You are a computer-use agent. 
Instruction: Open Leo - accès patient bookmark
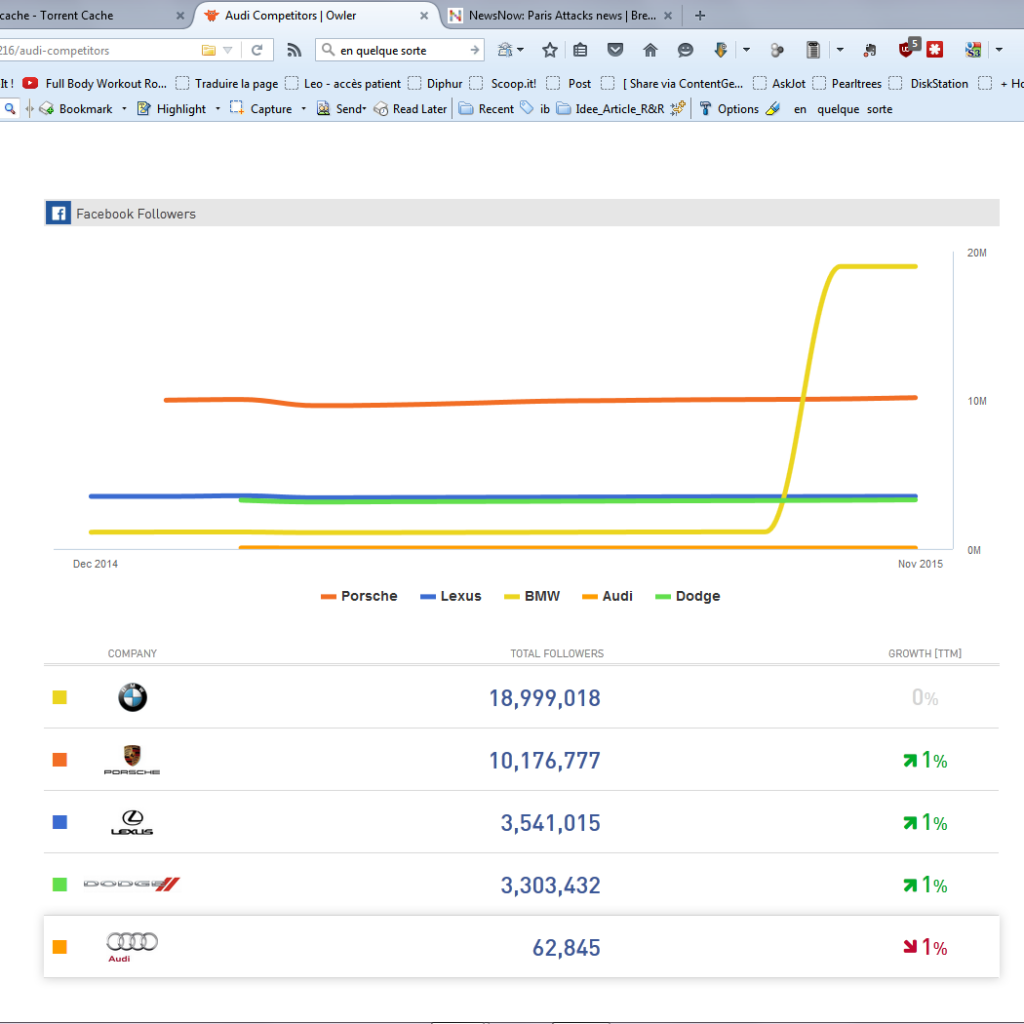(343, 84)
